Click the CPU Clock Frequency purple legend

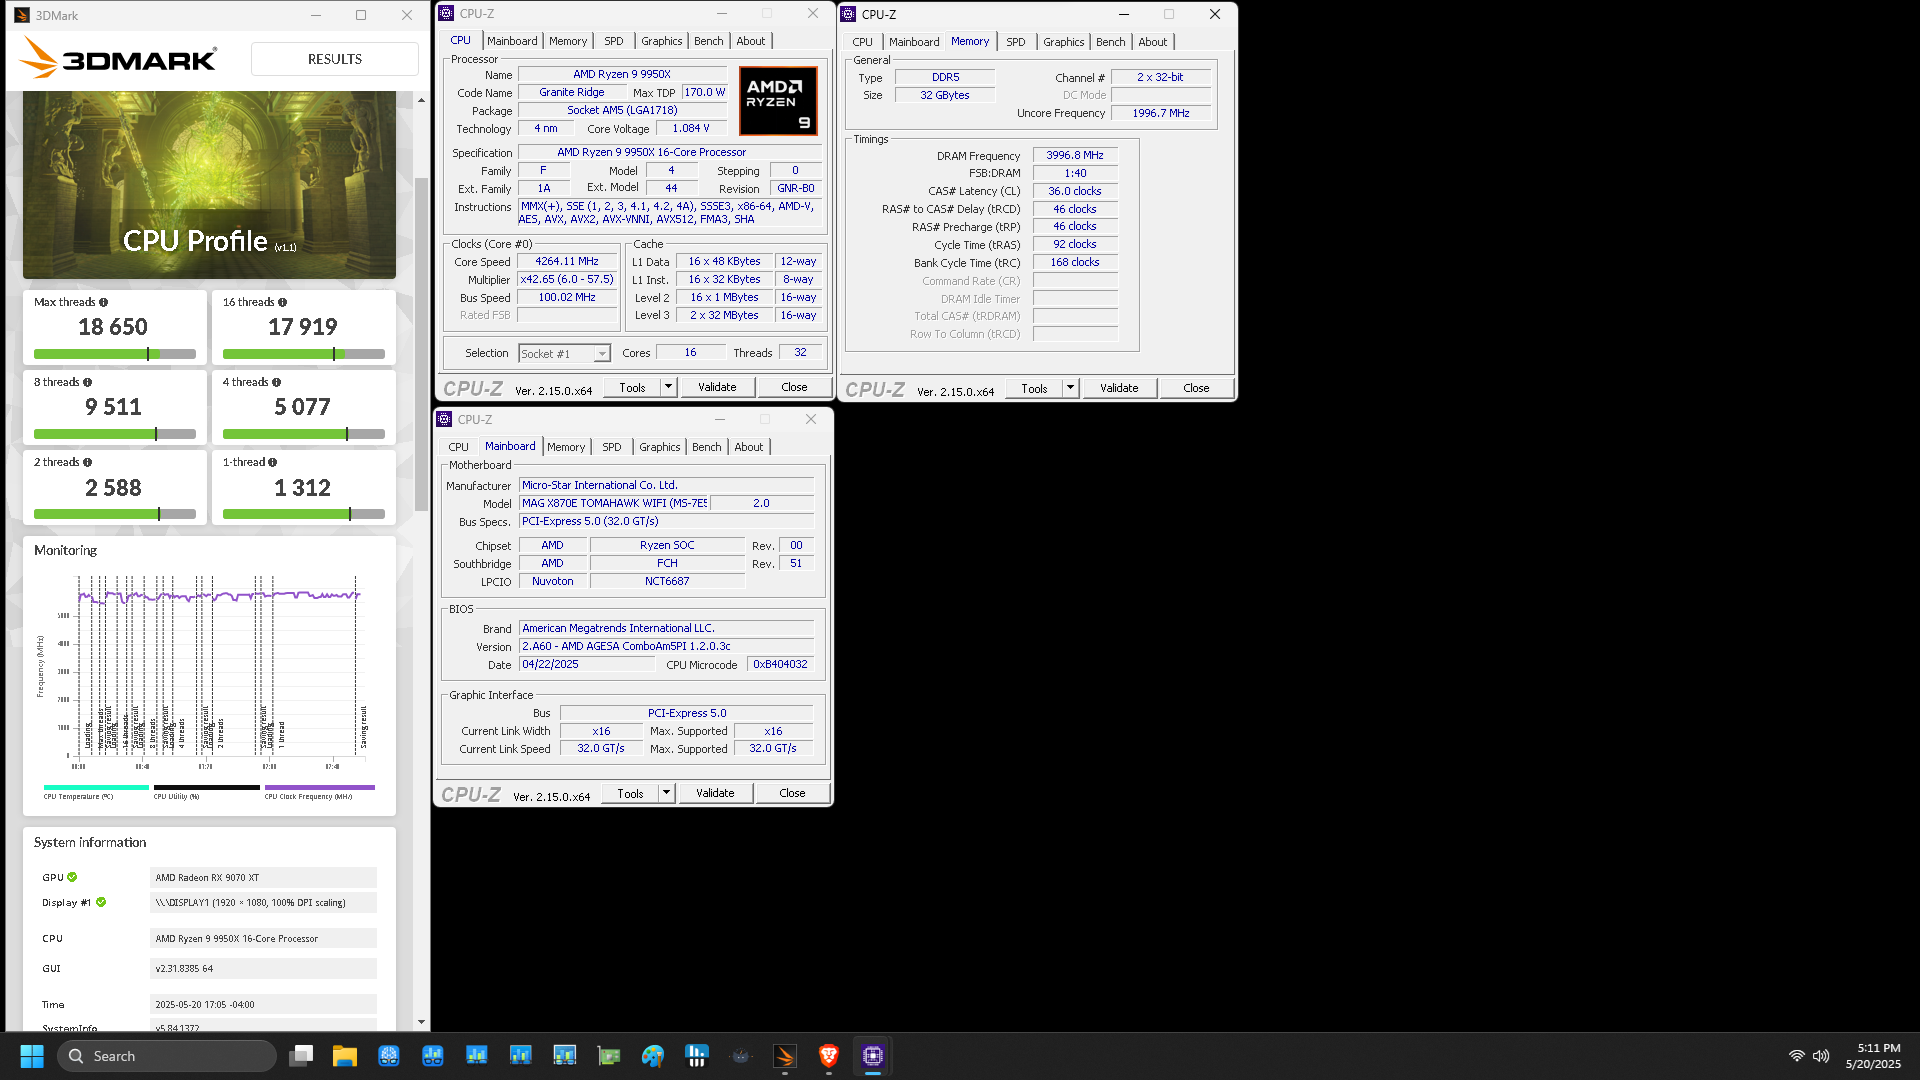[319, 792]
